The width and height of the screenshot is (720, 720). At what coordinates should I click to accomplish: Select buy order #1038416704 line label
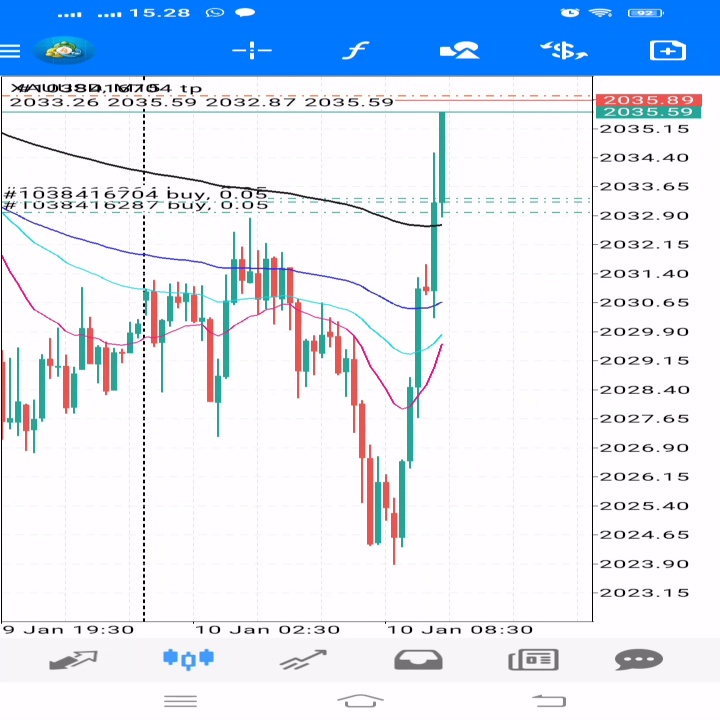135,193
